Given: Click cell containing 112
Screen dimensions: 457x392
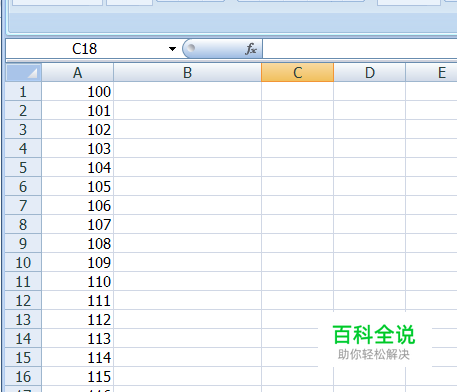Looking at the screenshot, I should 77,319.
